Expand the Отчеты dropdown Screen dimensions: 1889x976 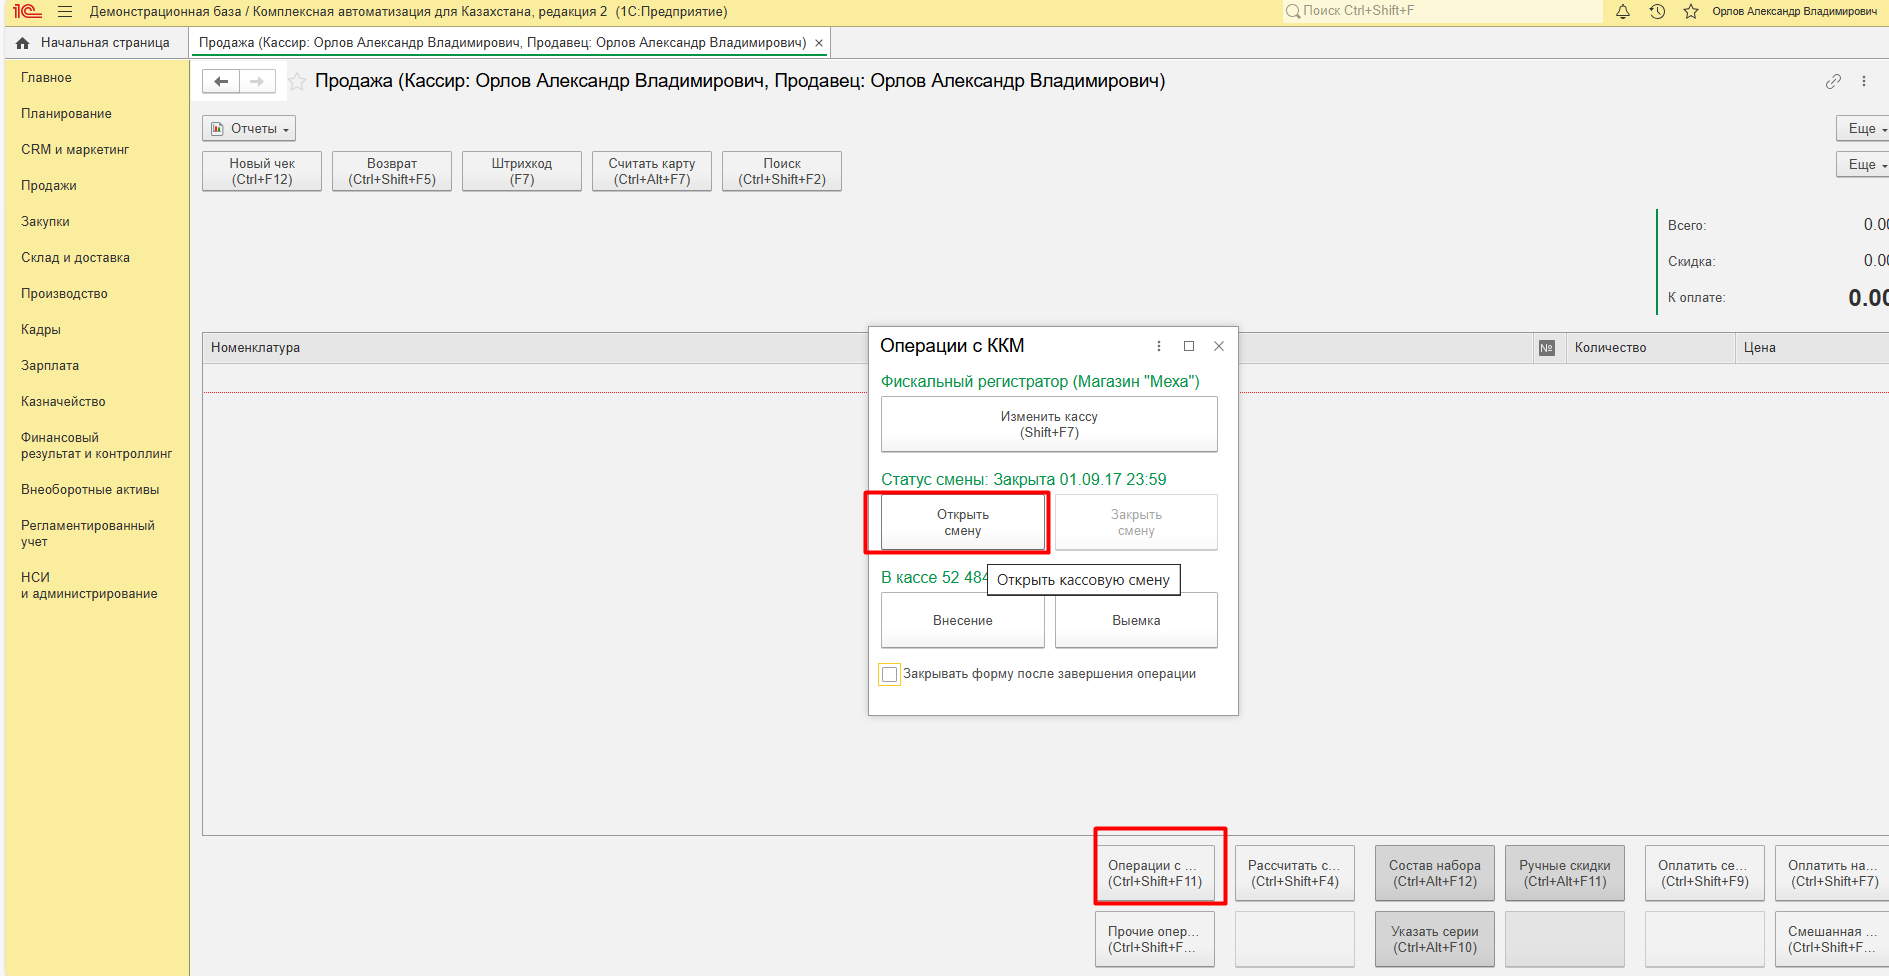click(249, 129)
